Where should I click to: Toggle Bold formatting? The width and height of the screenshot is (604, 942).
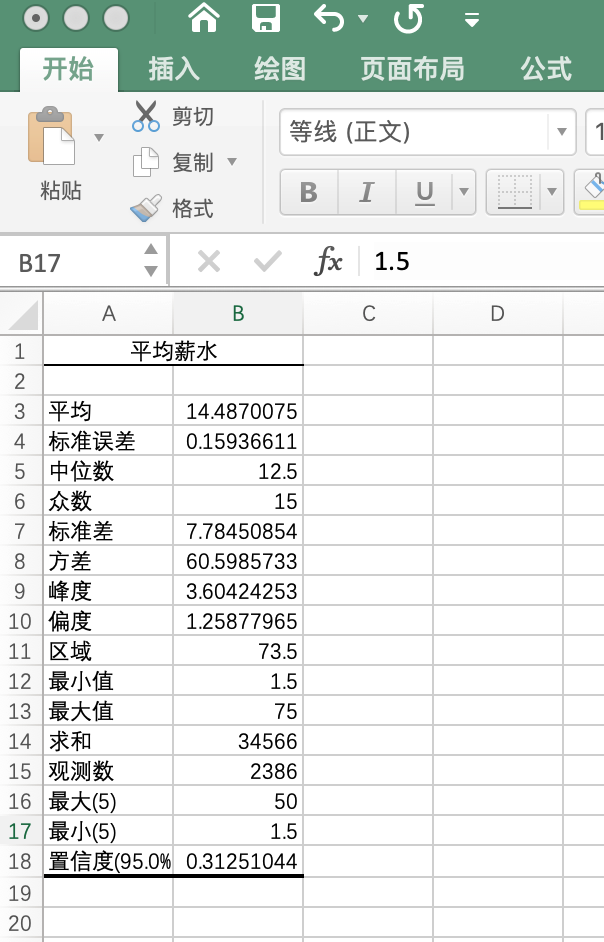point(309,192)
